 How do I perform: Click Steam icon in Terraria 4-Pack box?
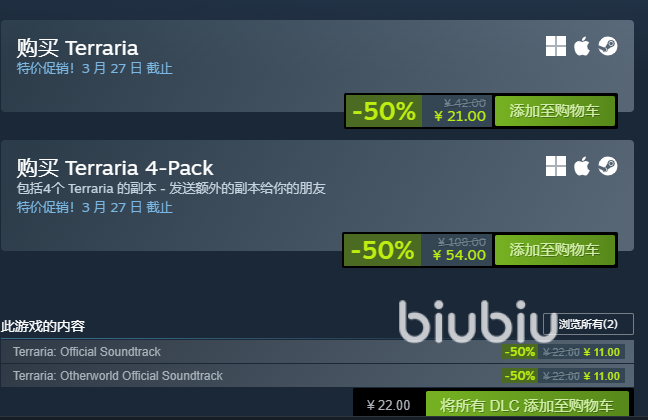click(608, 166)
